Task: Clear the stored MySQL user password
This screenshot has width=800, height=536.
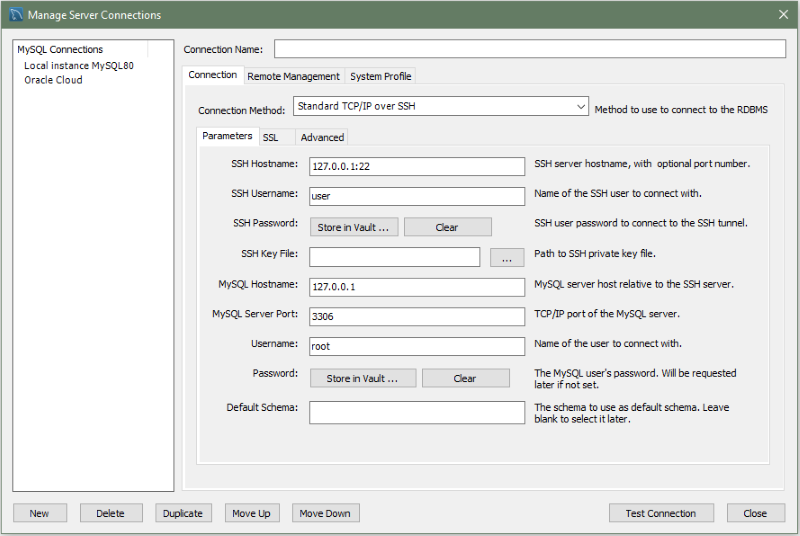Action: tap(465, 378)
